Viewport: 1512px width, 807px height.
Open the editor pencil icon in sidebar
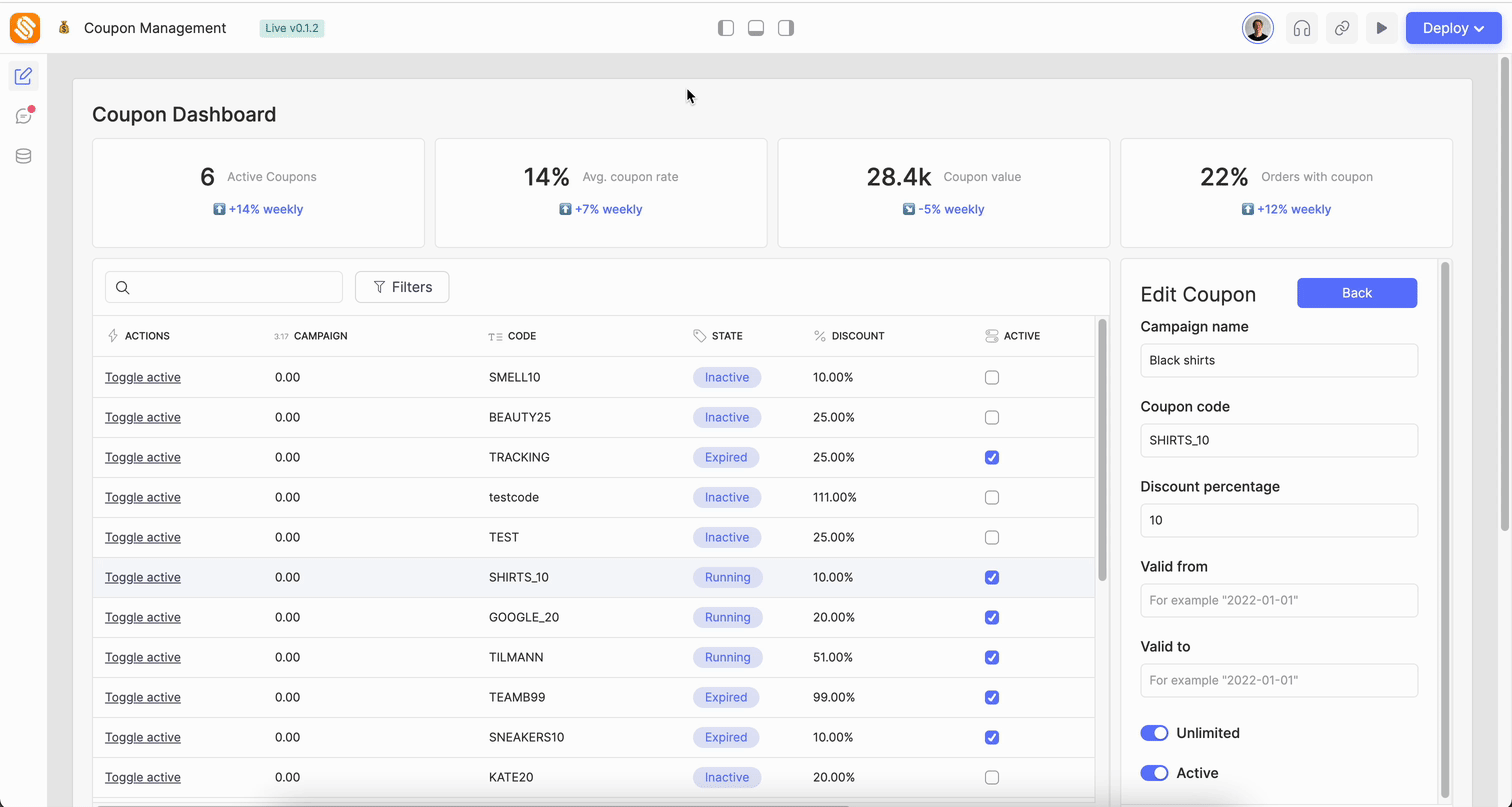pyautogui.click(x=24, y=76)
